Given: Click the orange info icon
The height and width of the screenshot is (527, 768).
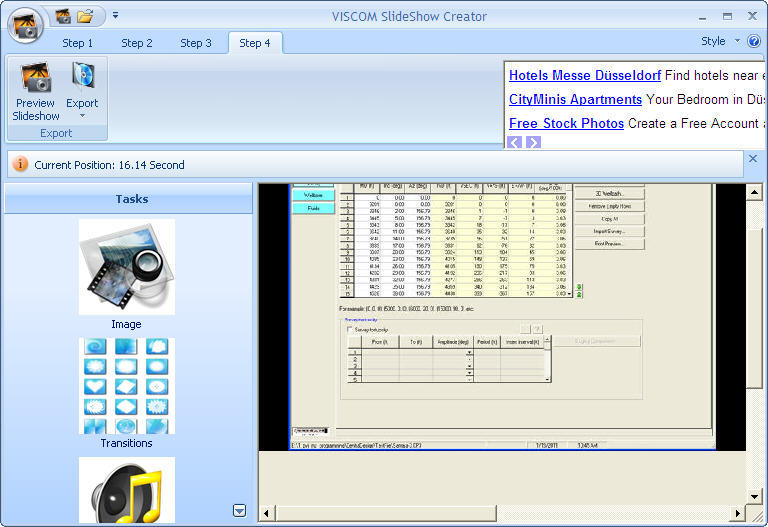Looking at the screenshot, I should point(20,164).
